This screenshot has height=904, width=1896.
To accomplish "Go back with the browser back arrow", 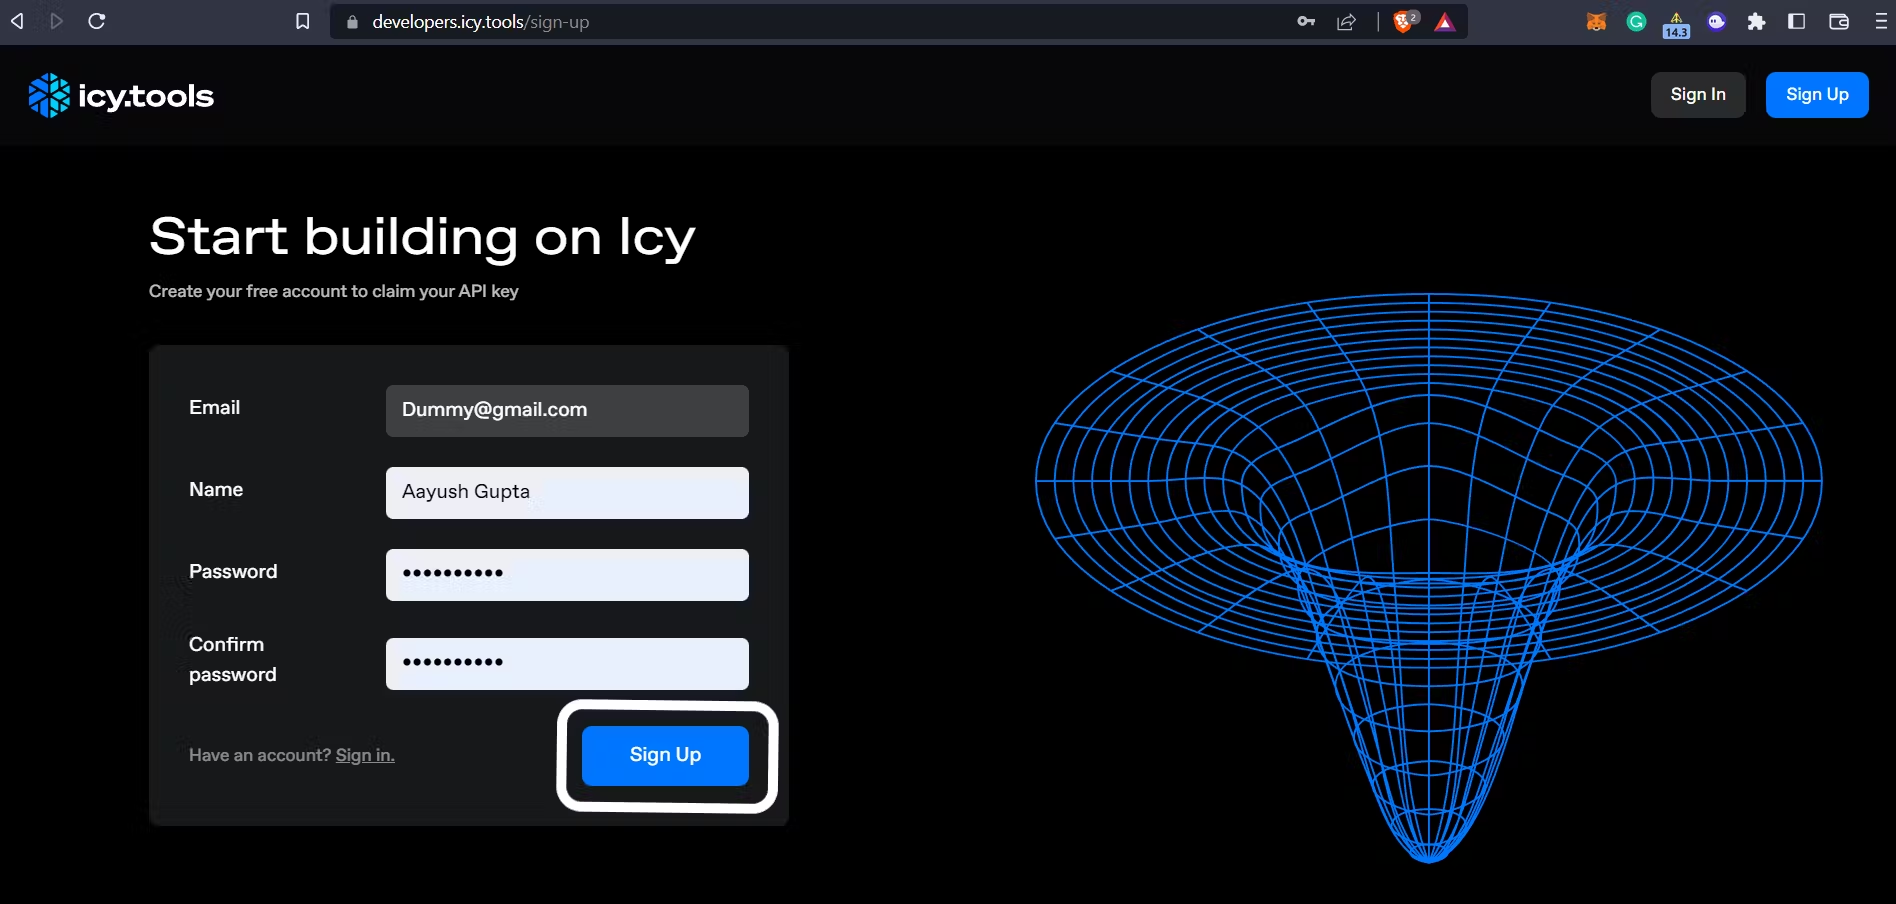I will (17, 21).
